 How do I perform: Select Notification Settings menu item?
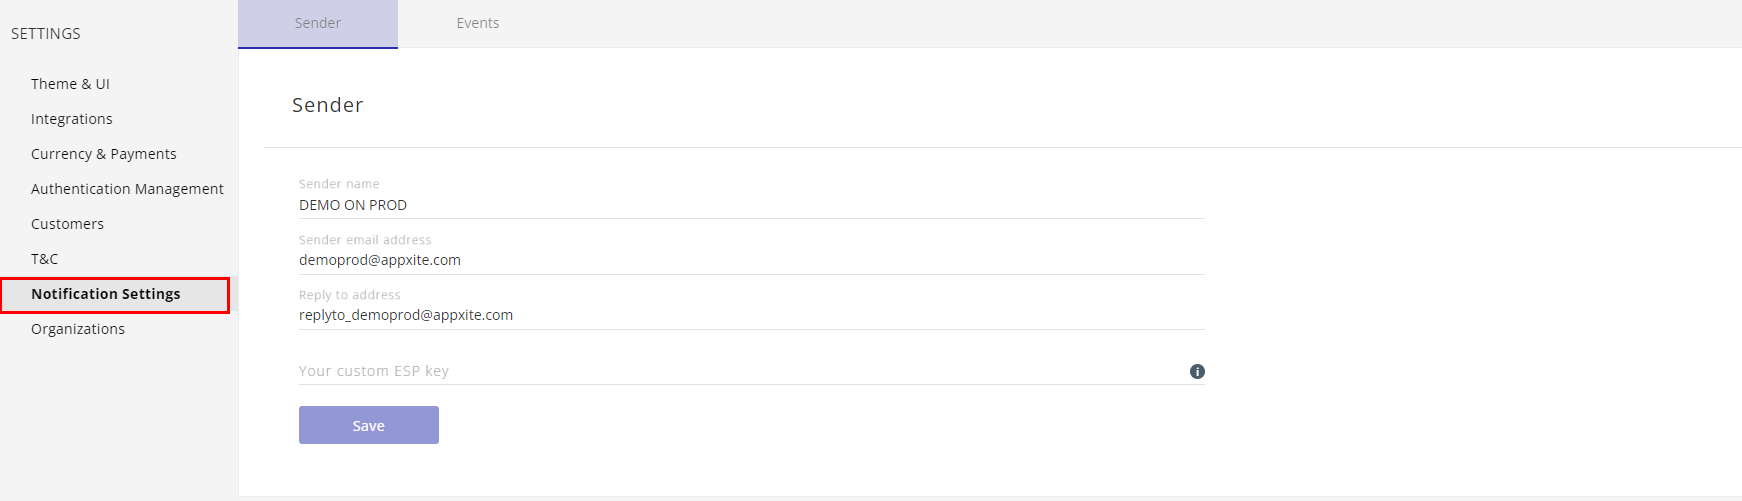pos(115,295)
